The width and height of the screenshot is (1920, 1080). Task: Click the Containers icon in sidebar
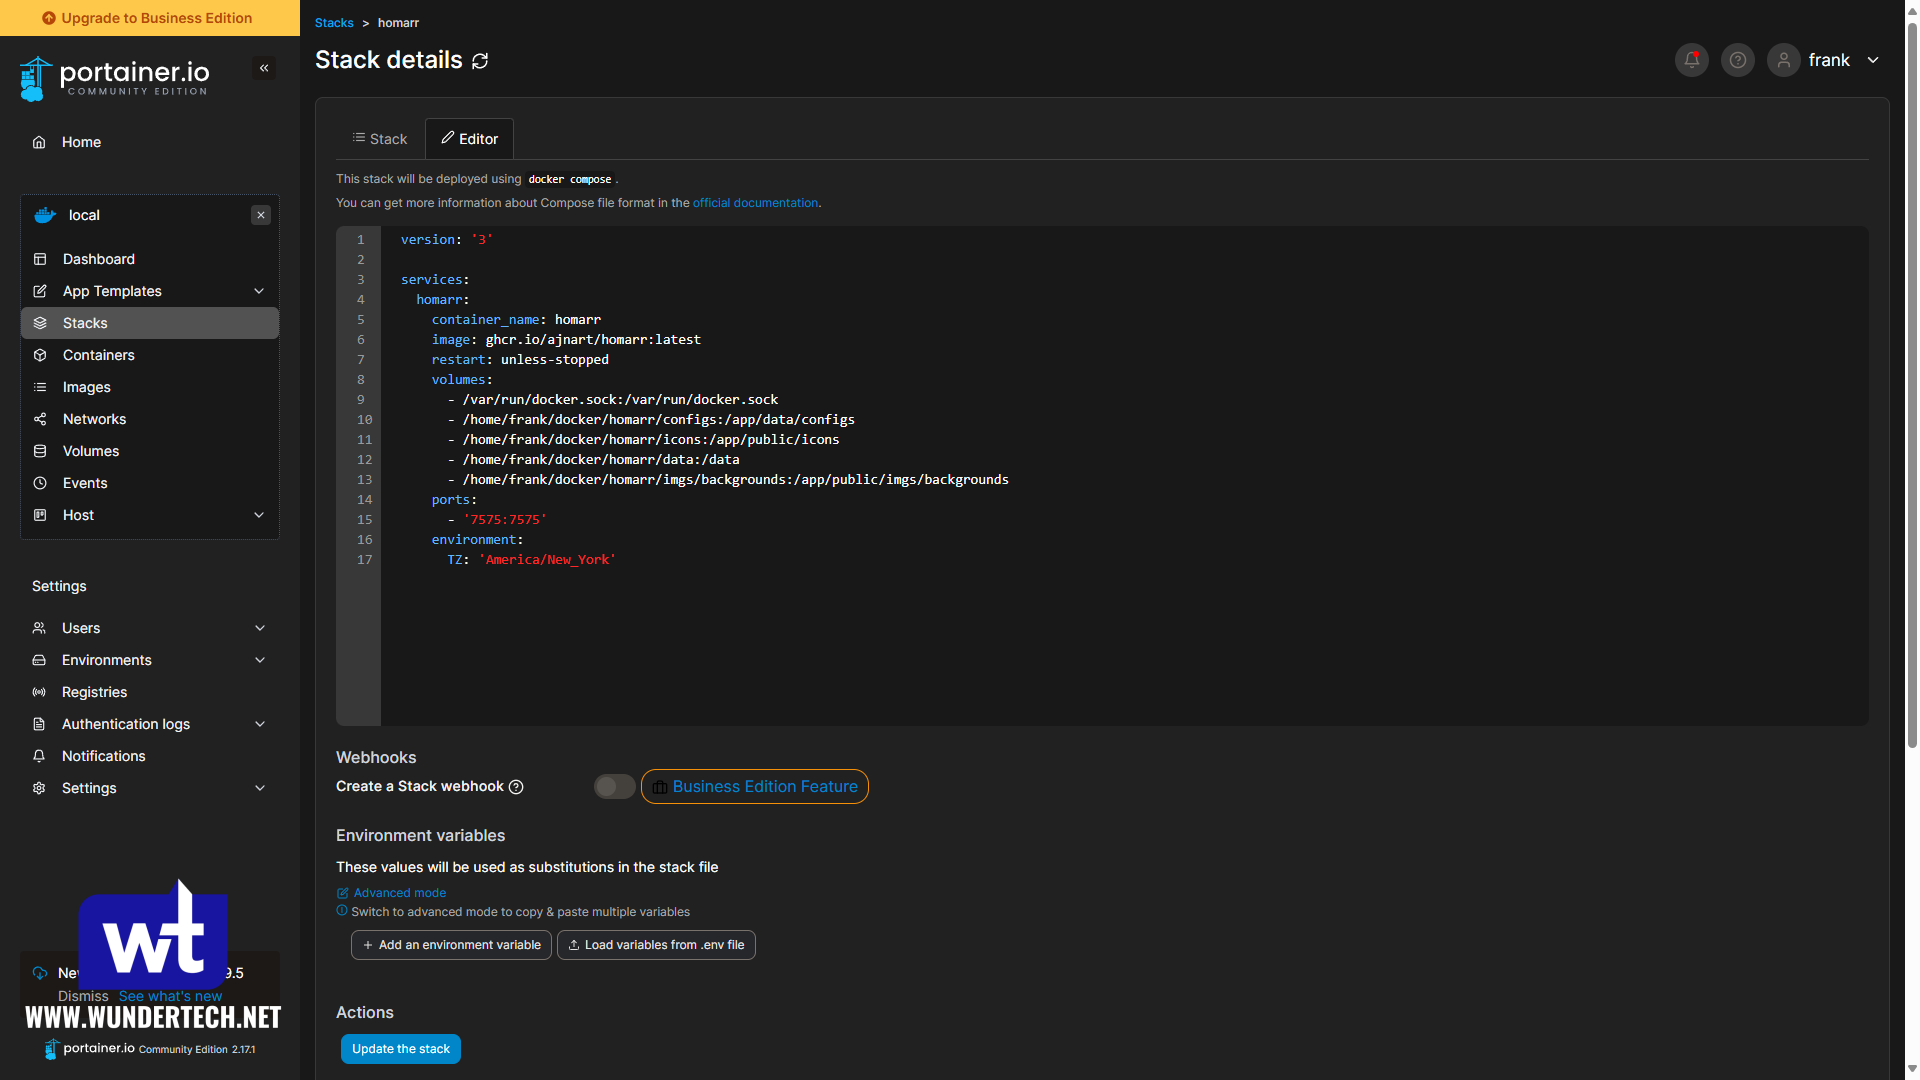coord(40,355)
